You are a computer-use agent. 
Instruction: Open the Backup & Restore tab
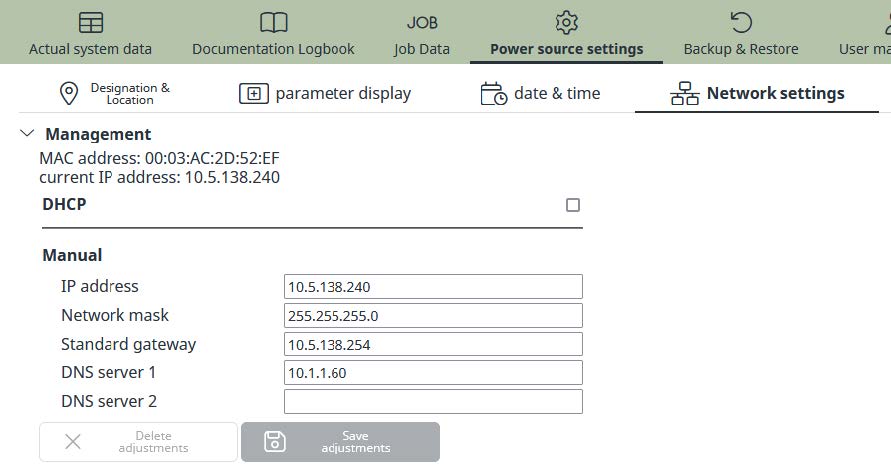[x=741, y=32]
